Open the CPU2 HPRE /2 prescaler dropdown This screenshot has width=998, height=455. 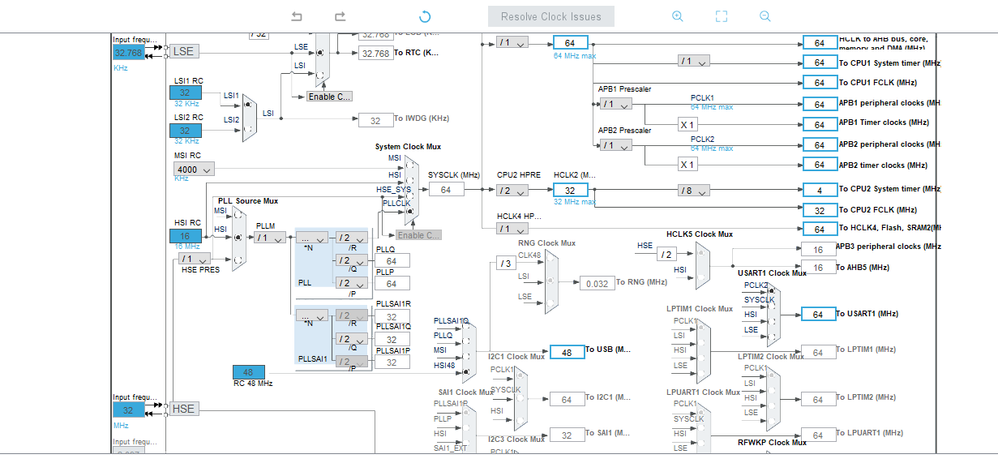click(x=512, y=190)
